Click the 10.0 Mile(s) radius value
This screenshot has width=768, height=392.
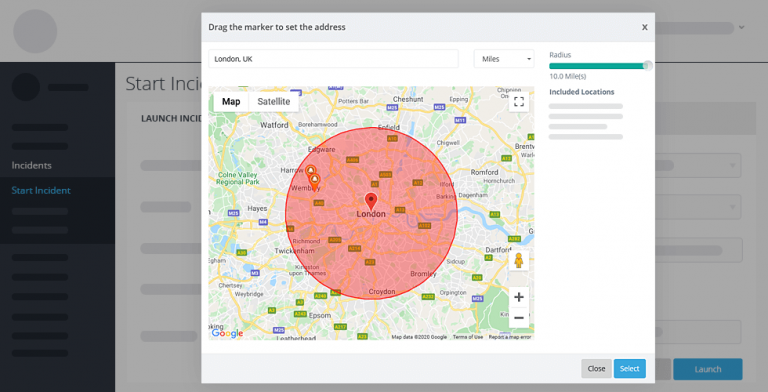[567, 76]
